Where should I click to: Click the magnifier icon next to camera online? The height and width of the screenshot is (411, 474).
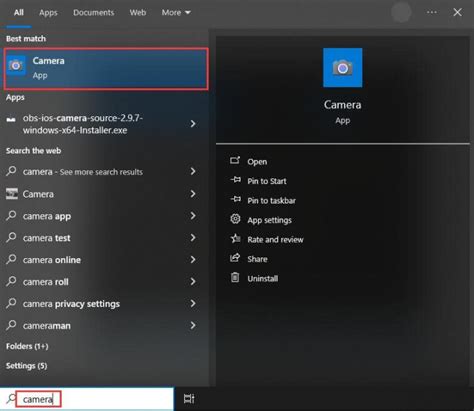(x=11, y=259)
